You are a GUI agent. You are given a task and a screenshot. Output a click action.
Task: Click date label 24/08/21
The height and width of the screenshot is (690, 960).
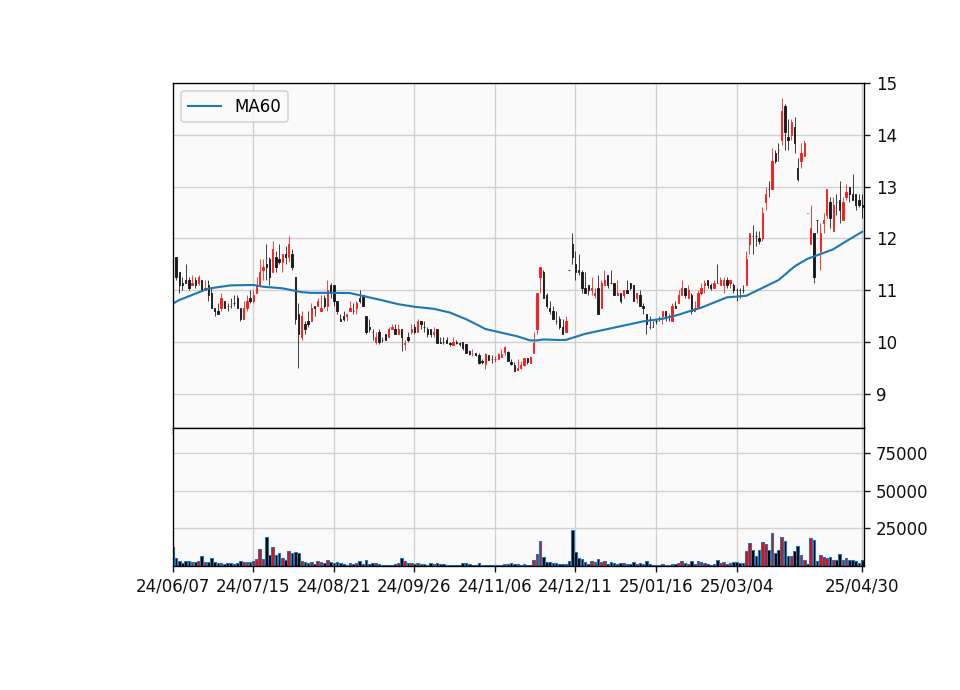coord(334,586)
